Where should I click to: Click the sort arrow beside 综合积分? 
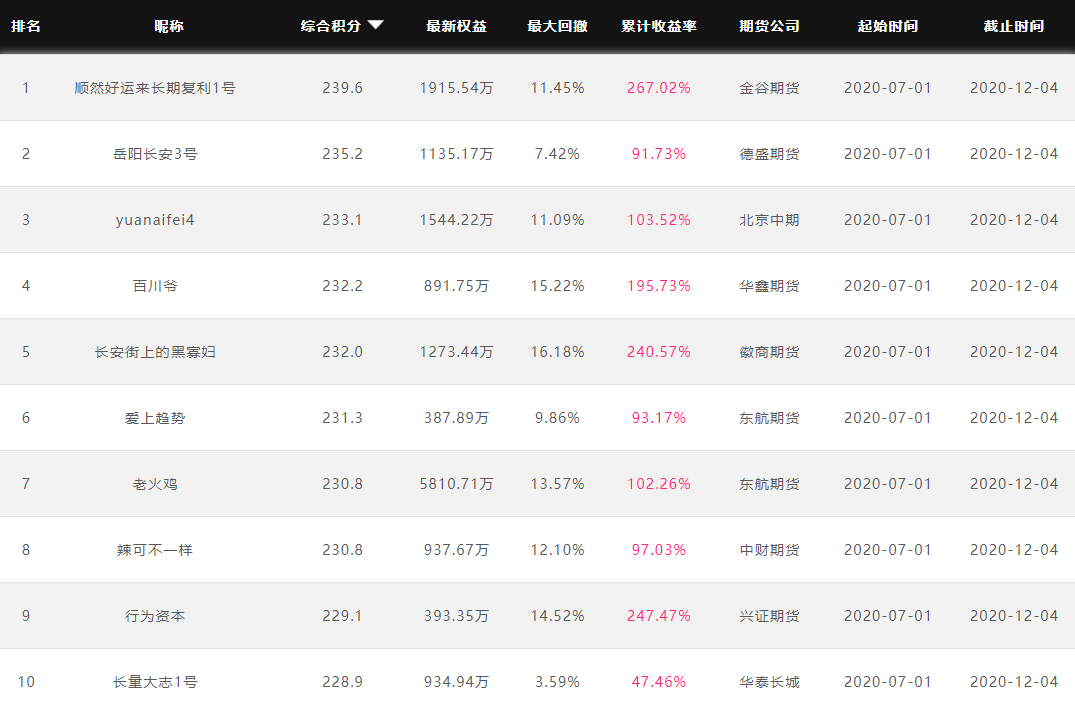pyautogui.click(x=375, y=25)
